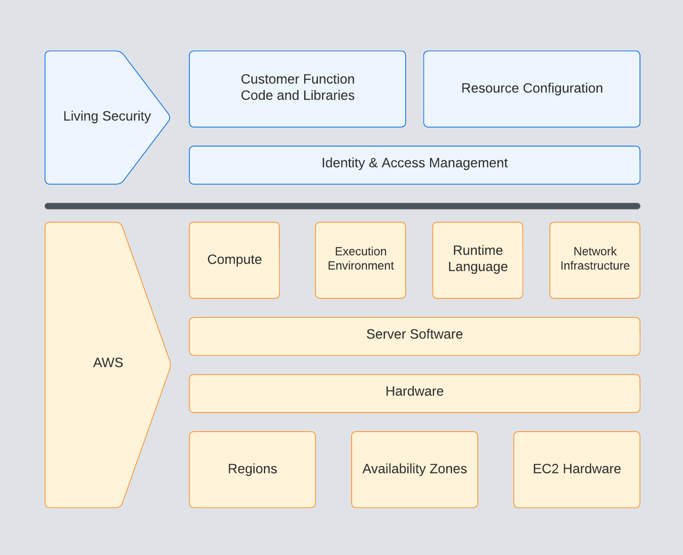Click the Runtime Language box
This screenshot has width=683, height=555.
click(478, 260)
